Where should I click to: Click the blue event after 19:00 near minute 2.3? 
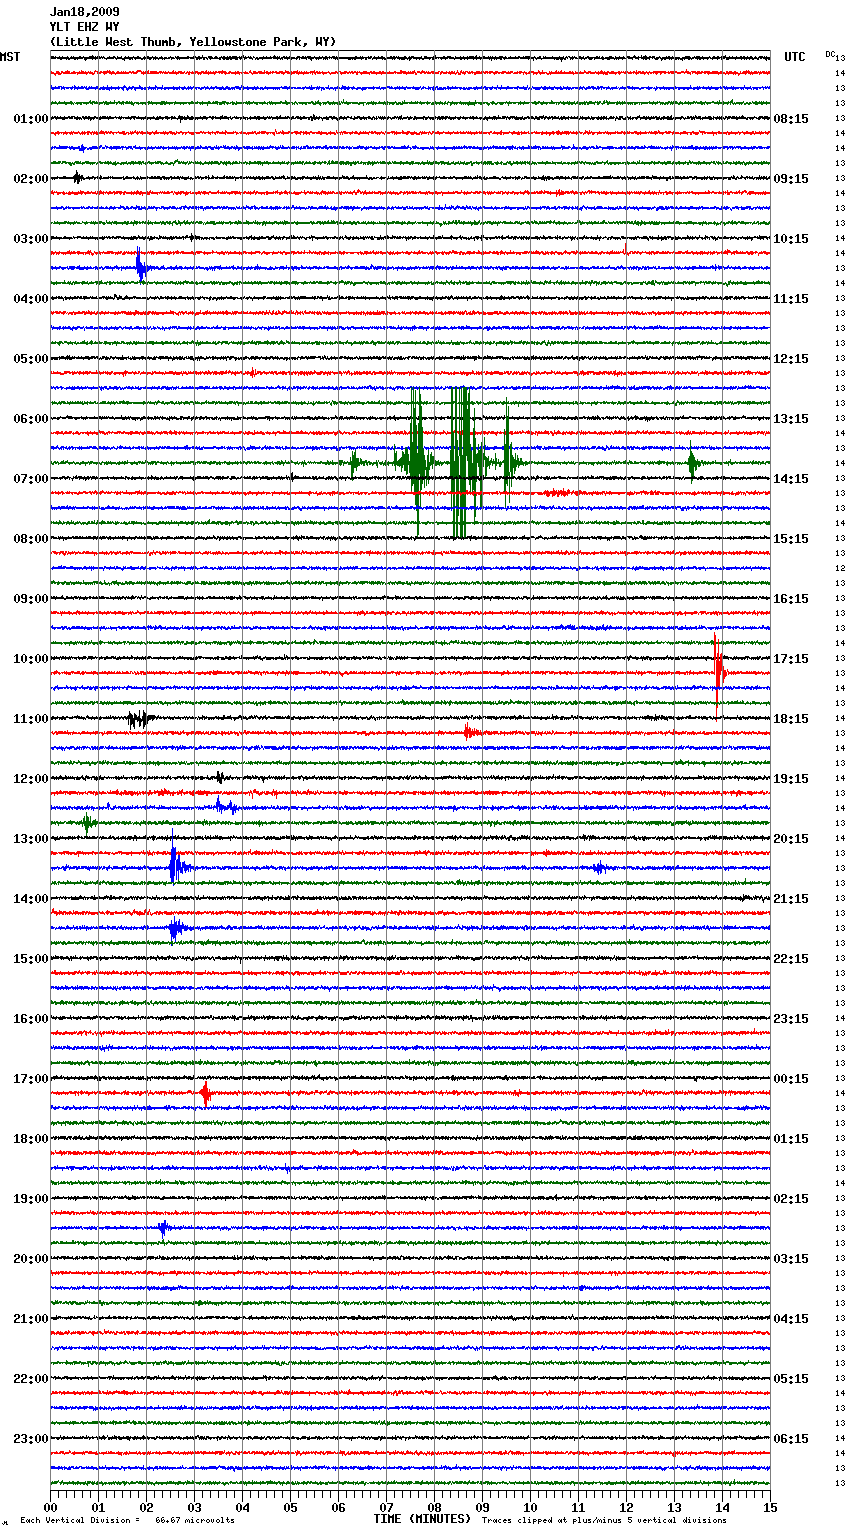click(x=164, y=1228)
